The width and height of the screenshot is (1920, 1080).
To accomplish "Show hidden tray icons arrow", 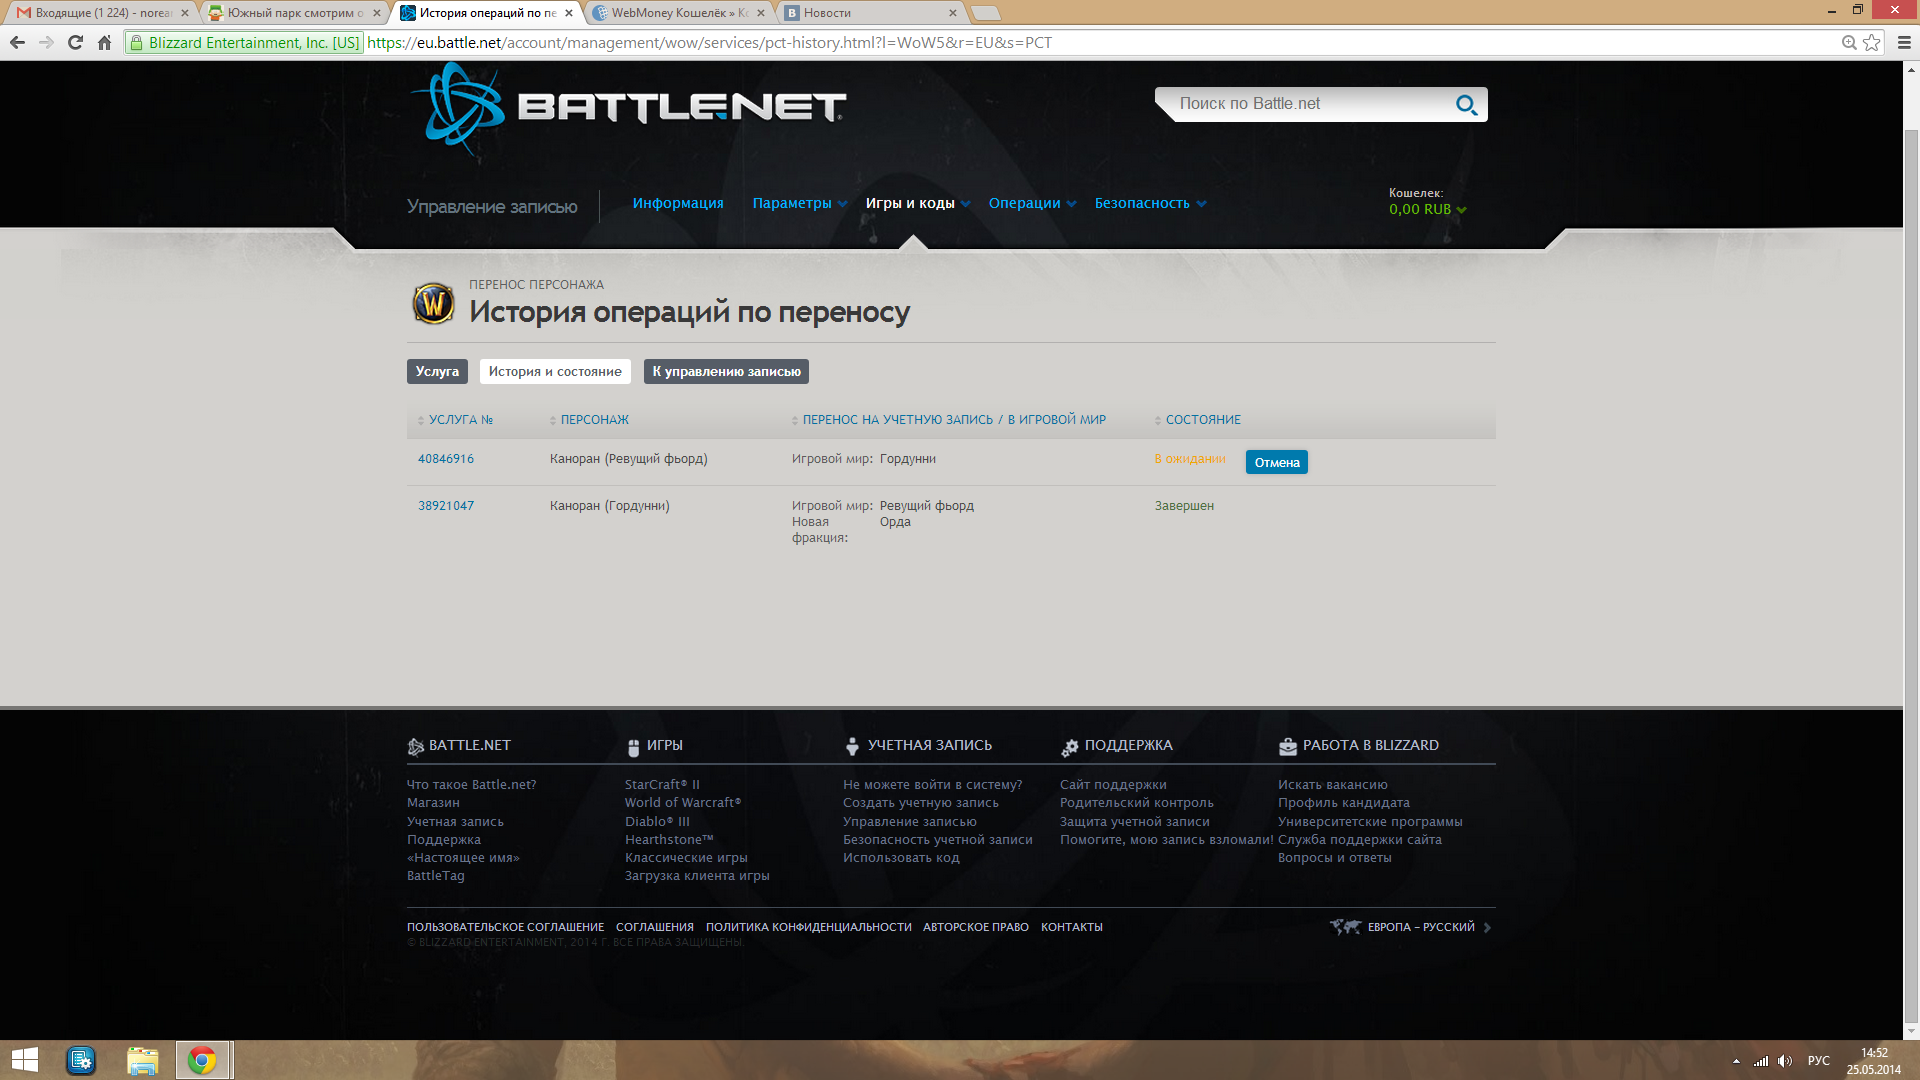I will 1736,1061.
